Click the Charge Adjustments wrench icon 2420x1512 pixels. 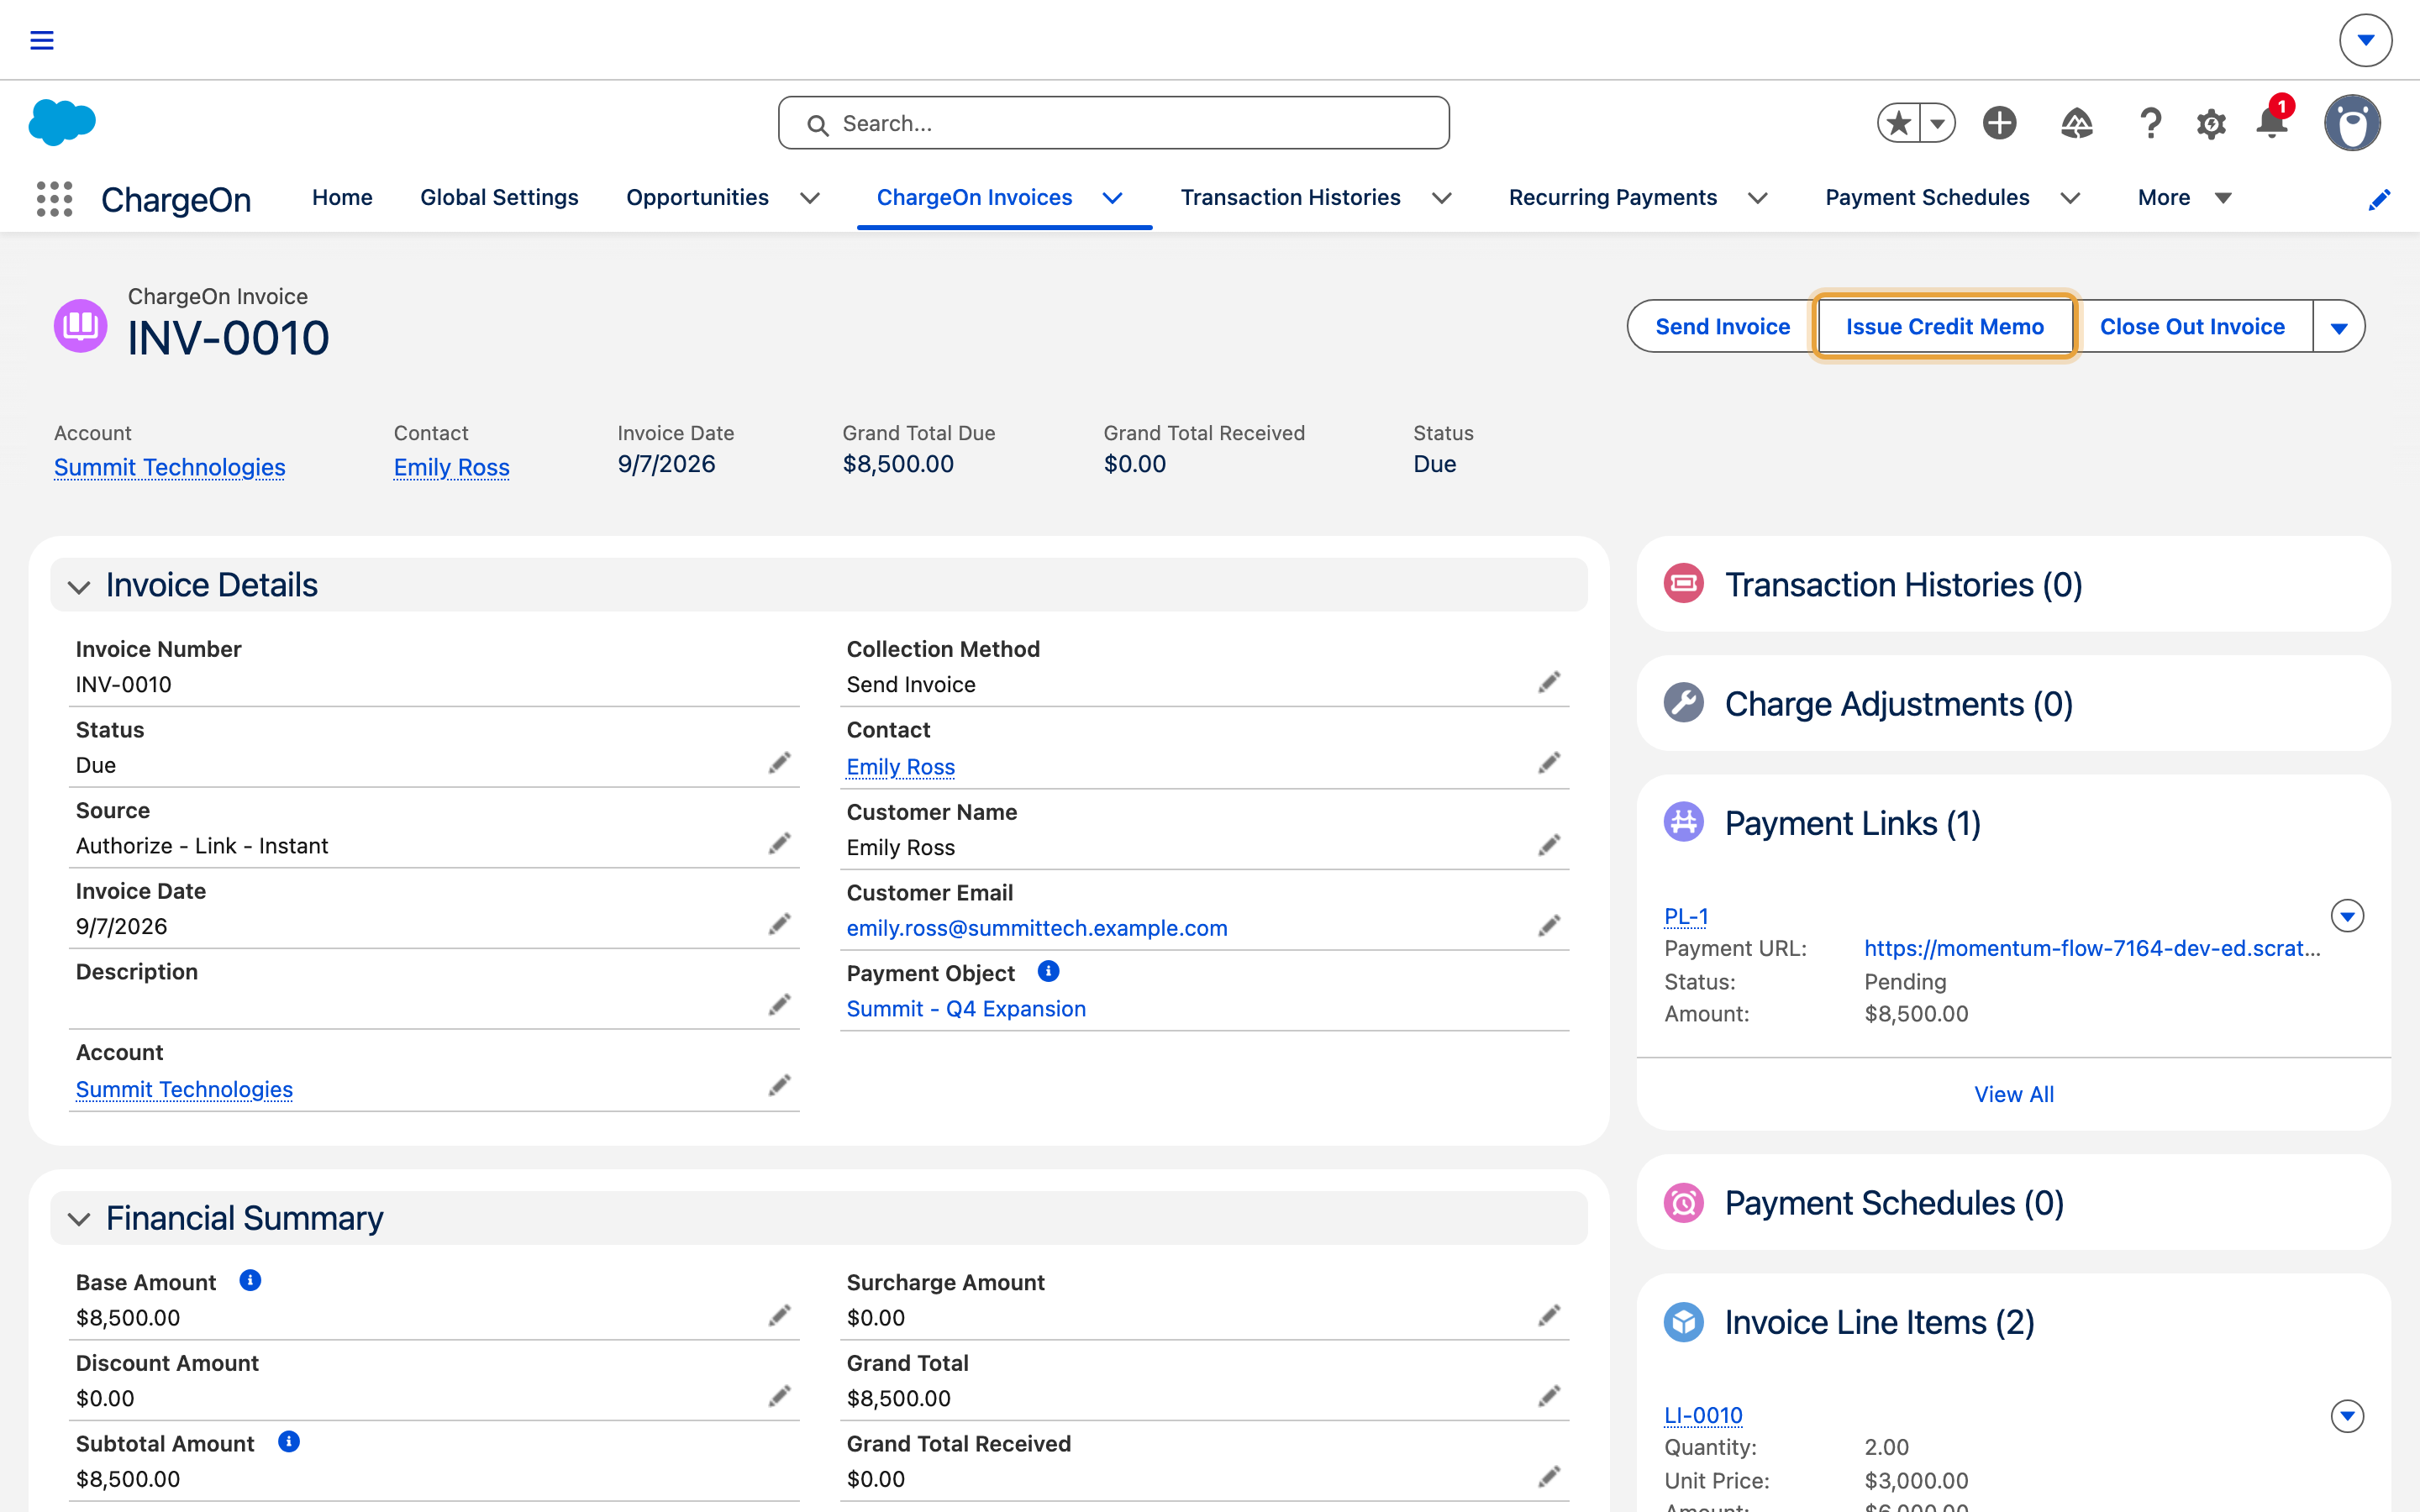[1684, 703]
